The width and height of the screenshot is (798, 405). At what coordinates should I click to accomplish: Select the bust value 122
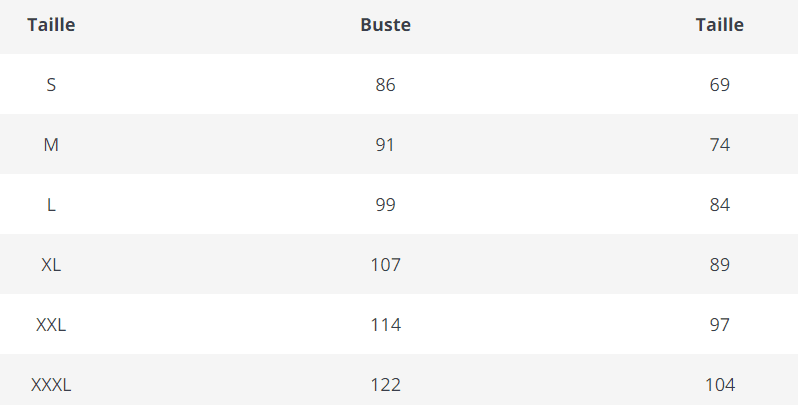pos(385,384)
